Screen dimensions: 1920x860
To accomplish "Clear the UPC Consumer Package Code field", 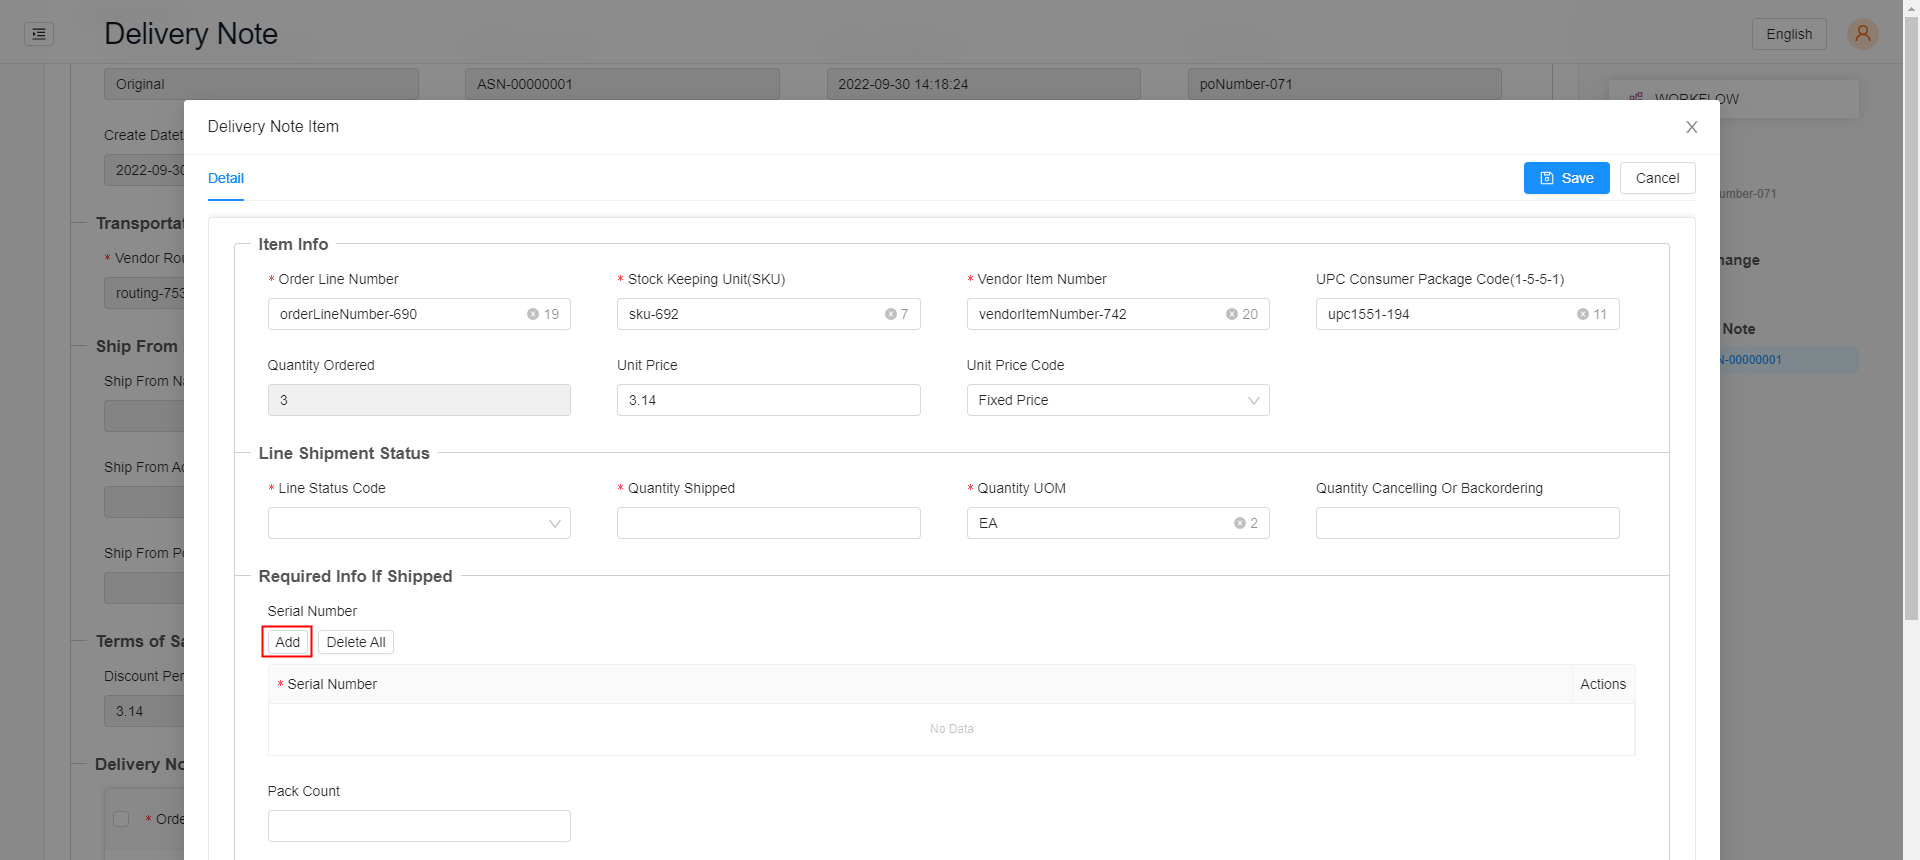I will coord(1583,314).
